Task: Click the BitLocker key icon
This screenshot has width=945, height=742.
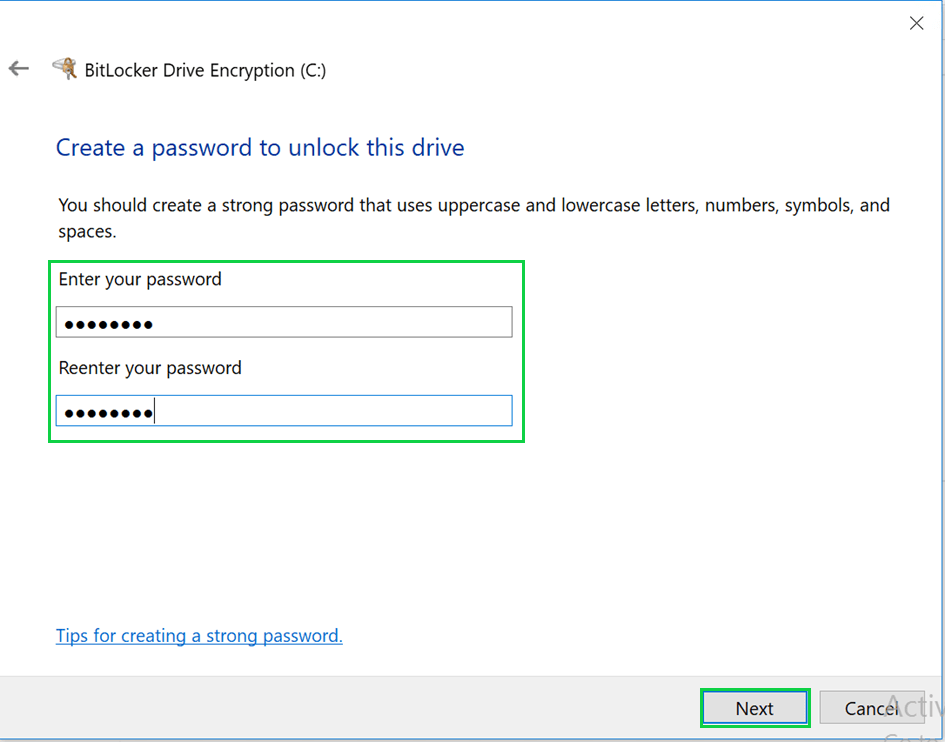Action: pos(65,69)
